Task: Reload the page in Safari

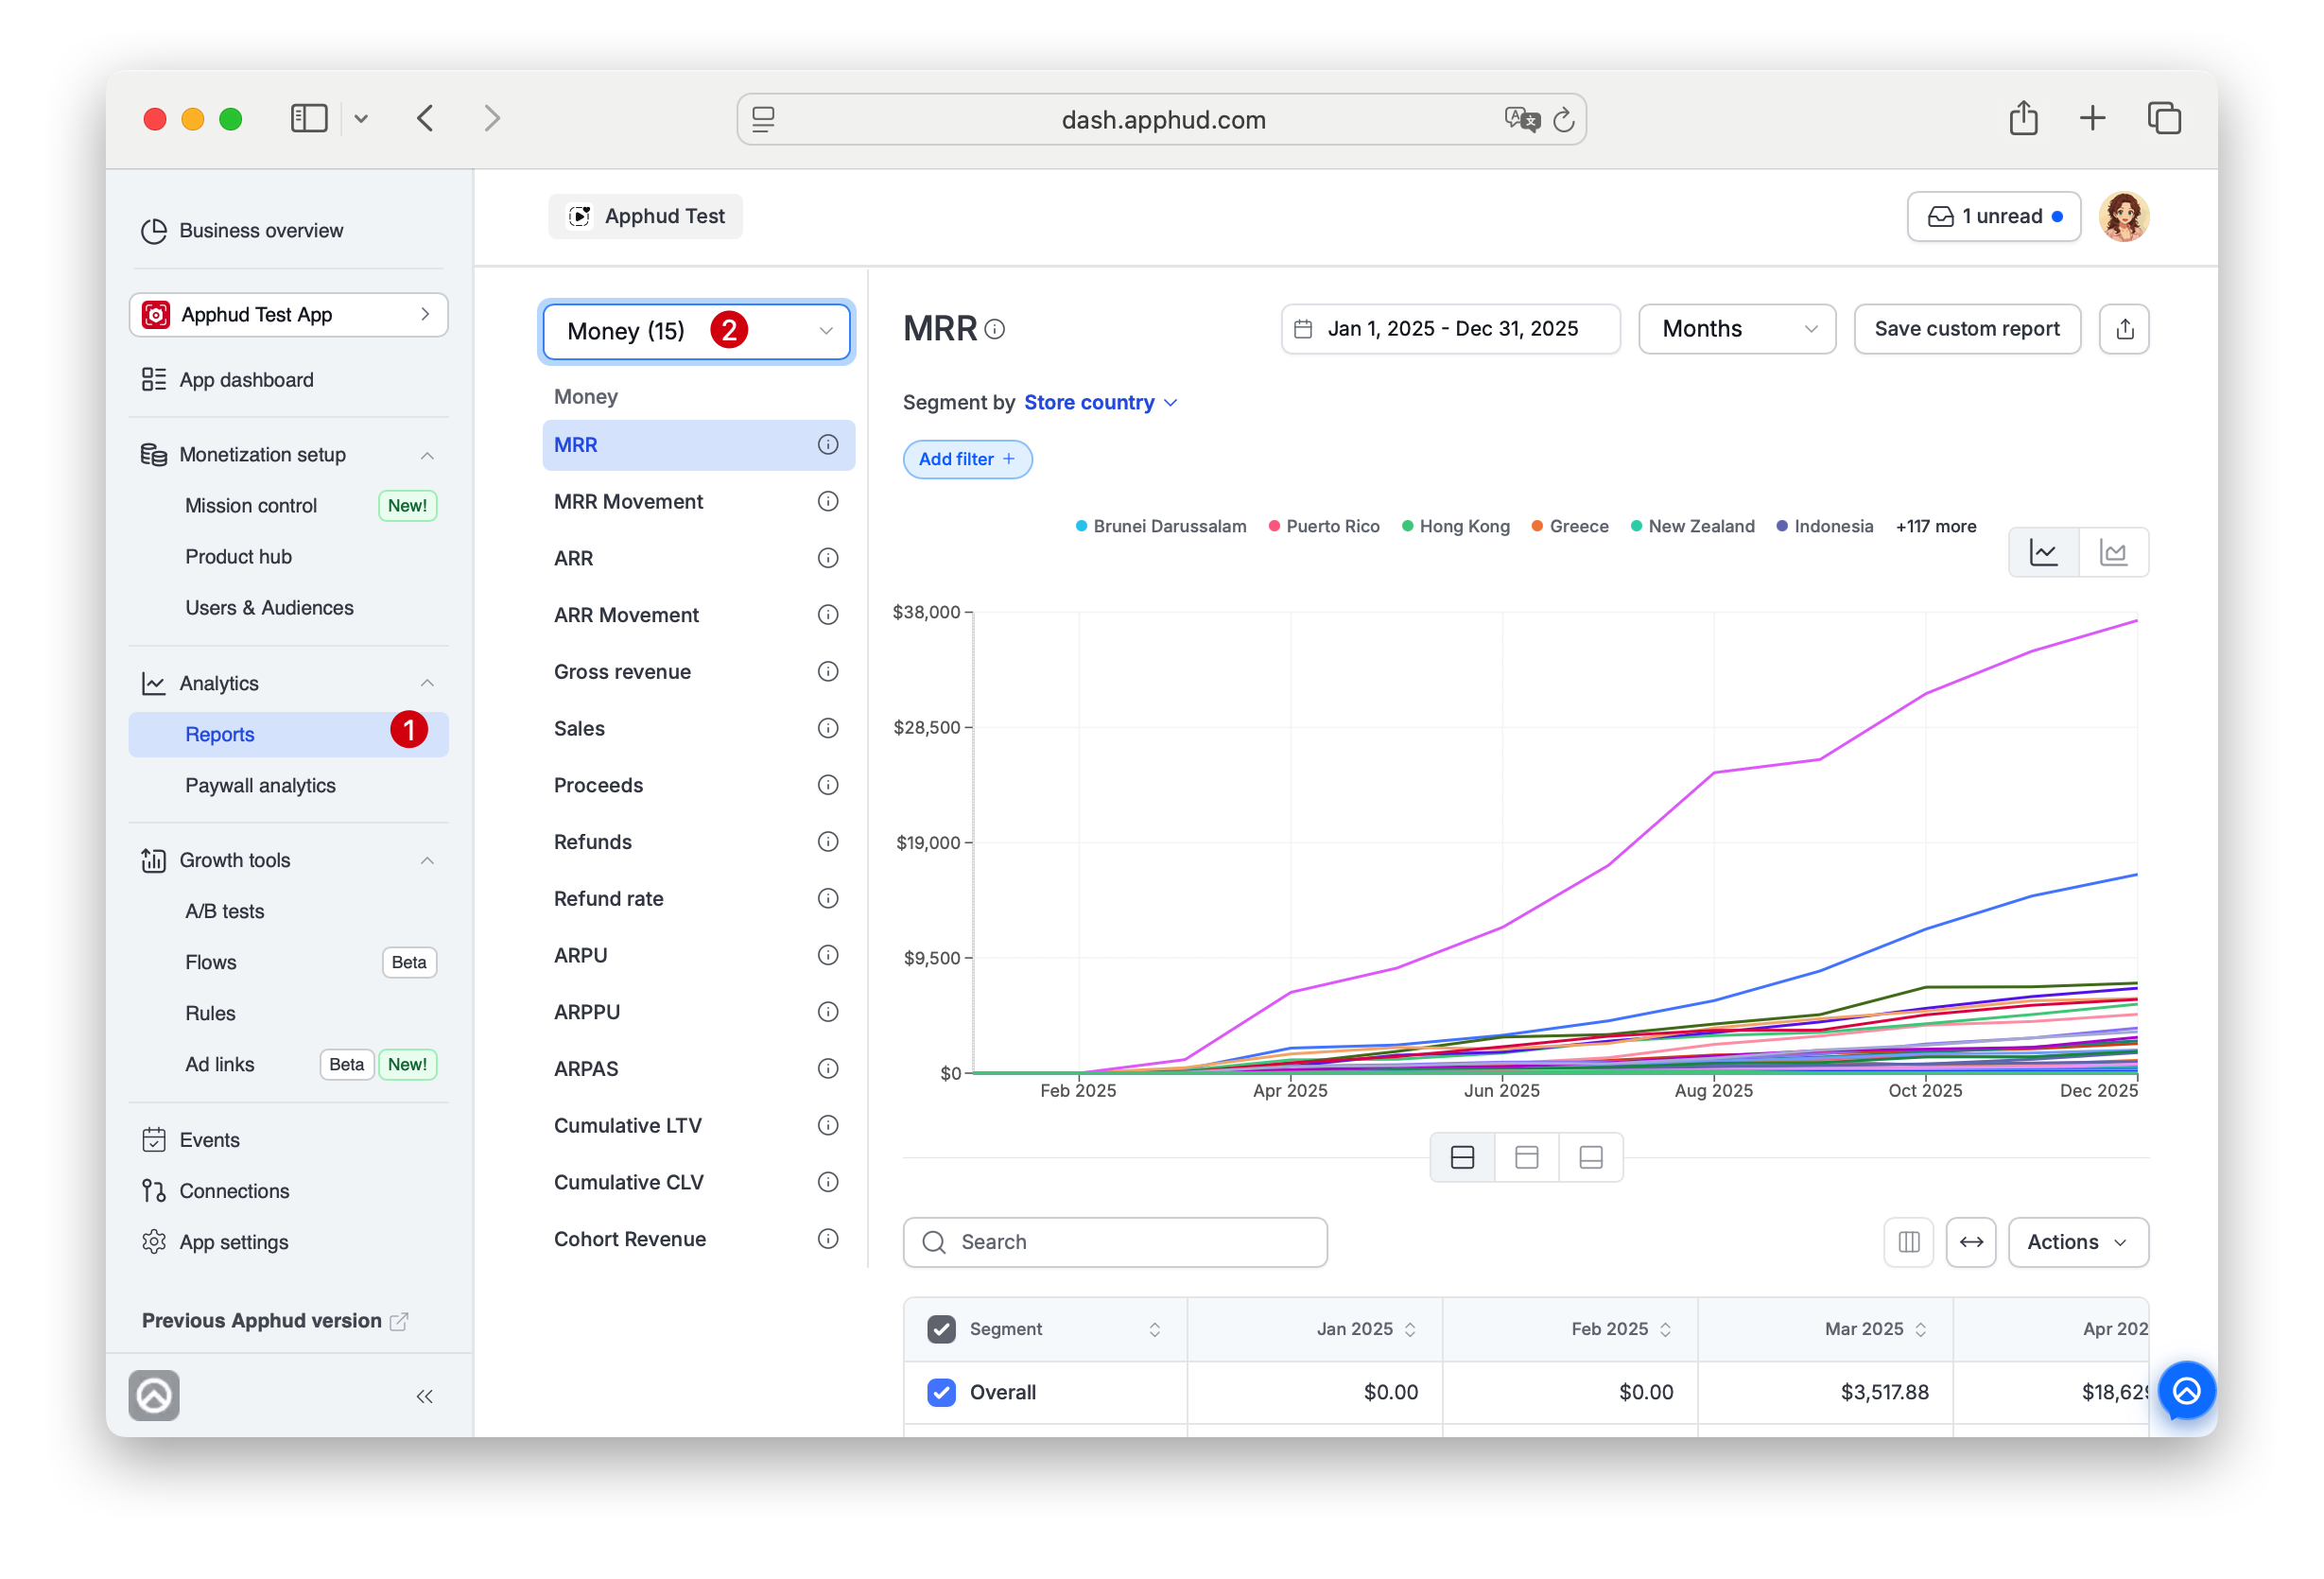Action: click(1564, 120)
